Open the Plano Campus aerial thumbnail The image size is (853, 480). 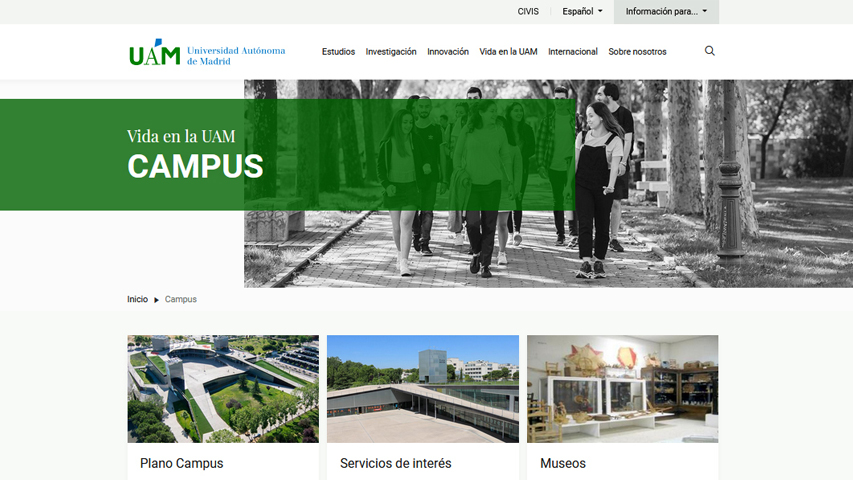click(223, 389)
